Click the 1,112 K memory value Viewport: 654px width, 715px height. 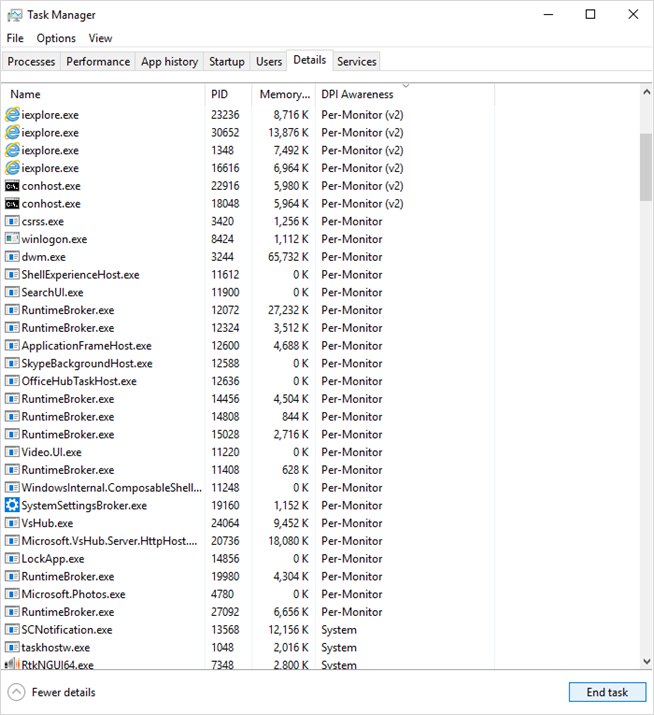point(291,239)
